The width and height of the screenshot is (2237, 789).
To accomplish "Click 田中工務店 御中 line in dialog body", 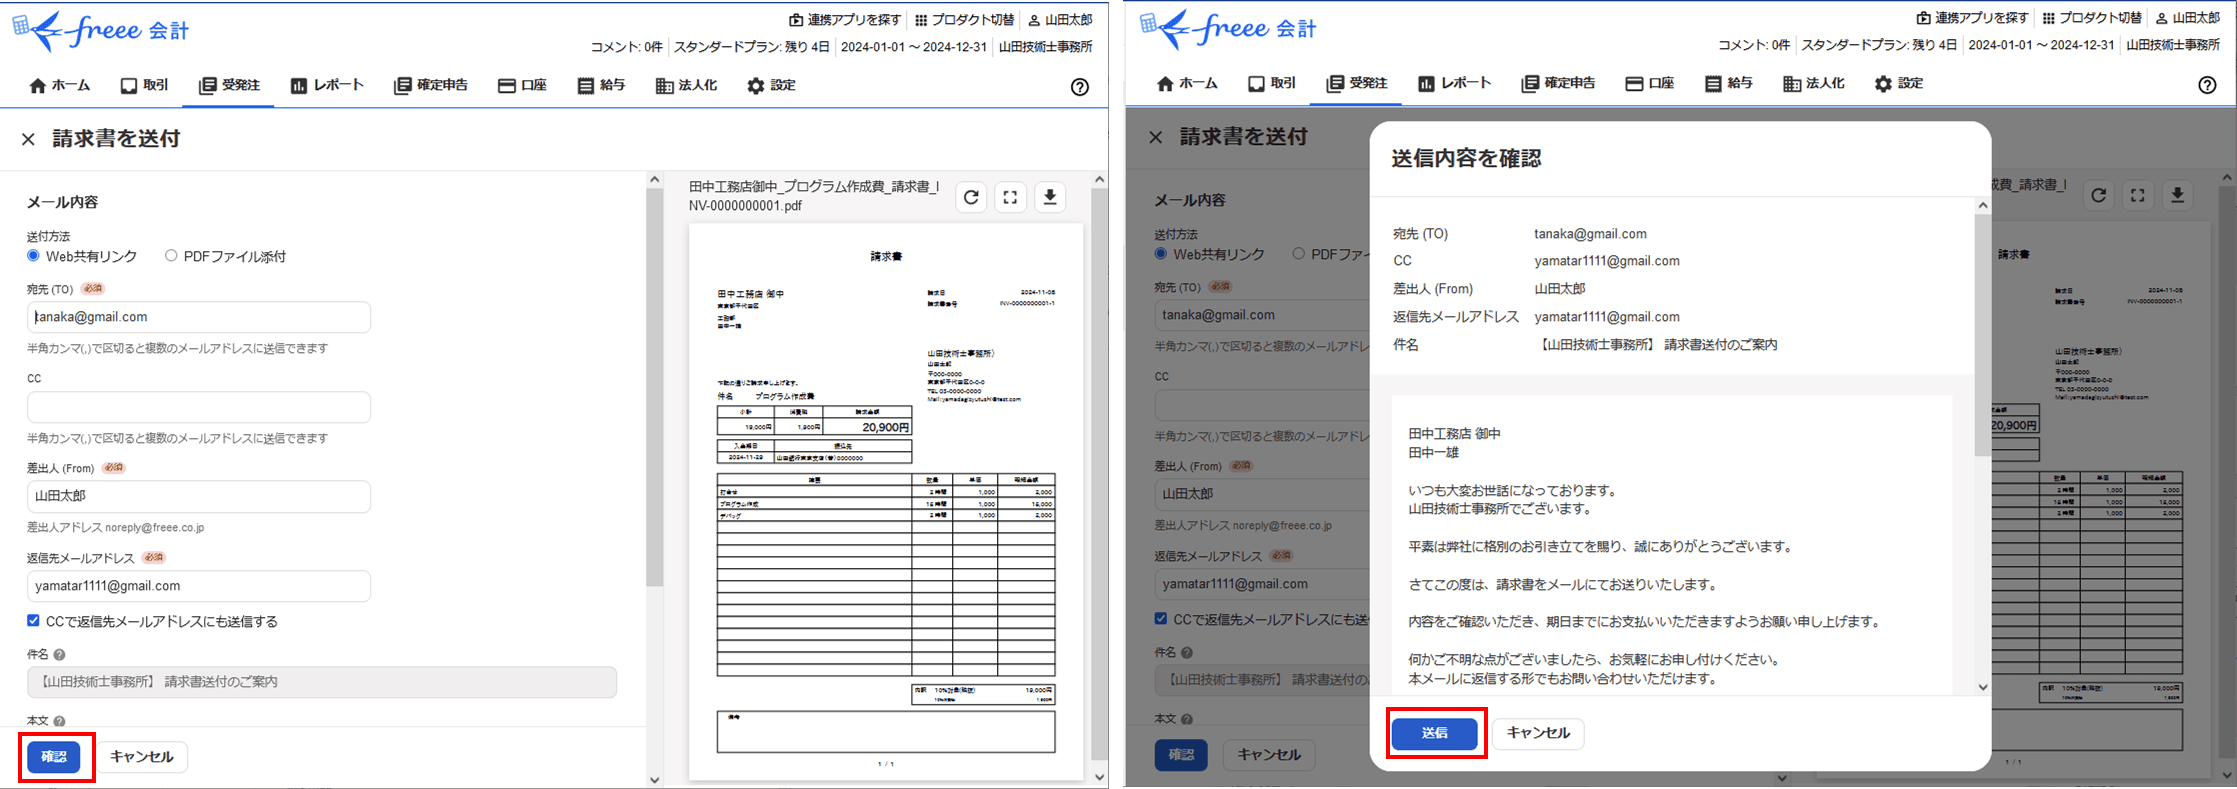I will 1455,434.
